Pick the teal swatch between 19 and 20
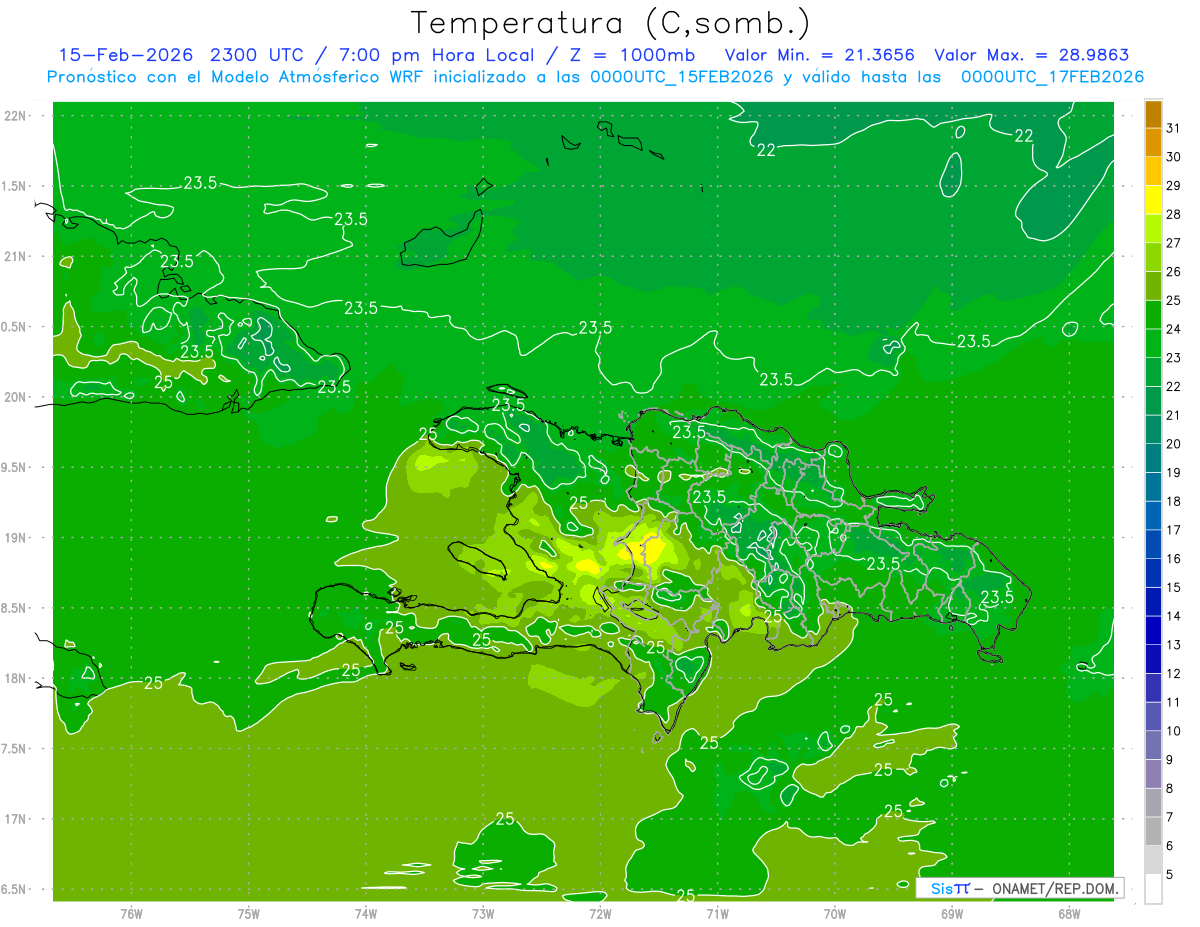1200x927 pixels. coord(1153,458)
